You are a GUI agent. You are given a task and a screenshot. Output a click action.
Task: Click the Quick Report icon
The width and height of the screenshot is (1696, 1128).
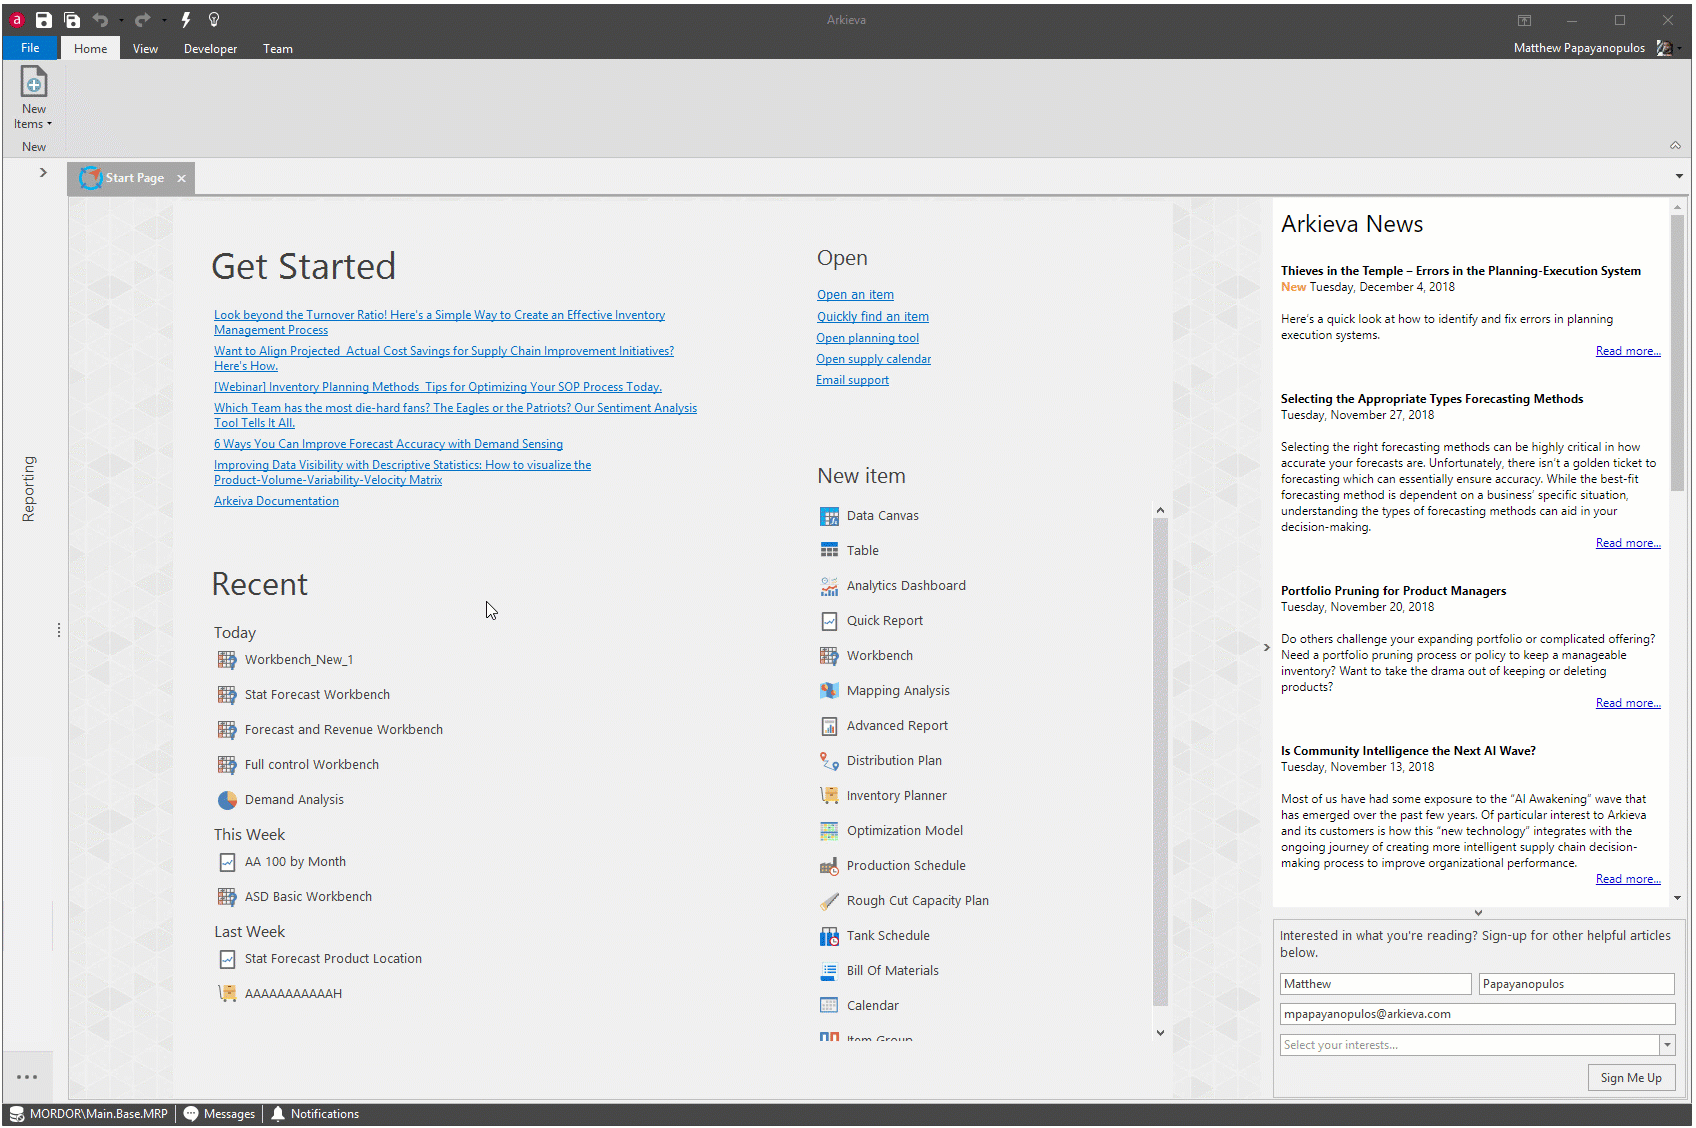[829, 621]
